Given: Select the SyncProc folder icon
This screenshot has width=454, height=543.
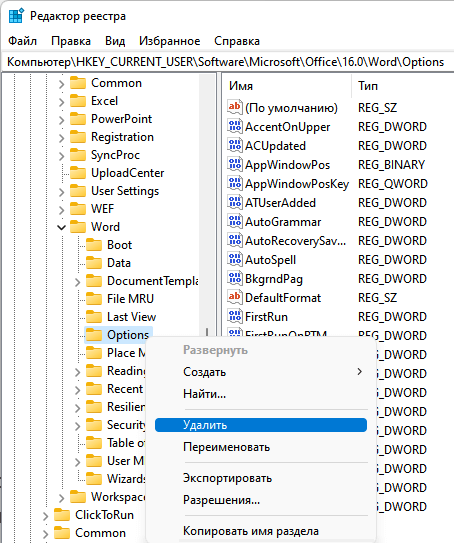Looking at the screenshot, I should pos(78,155).
